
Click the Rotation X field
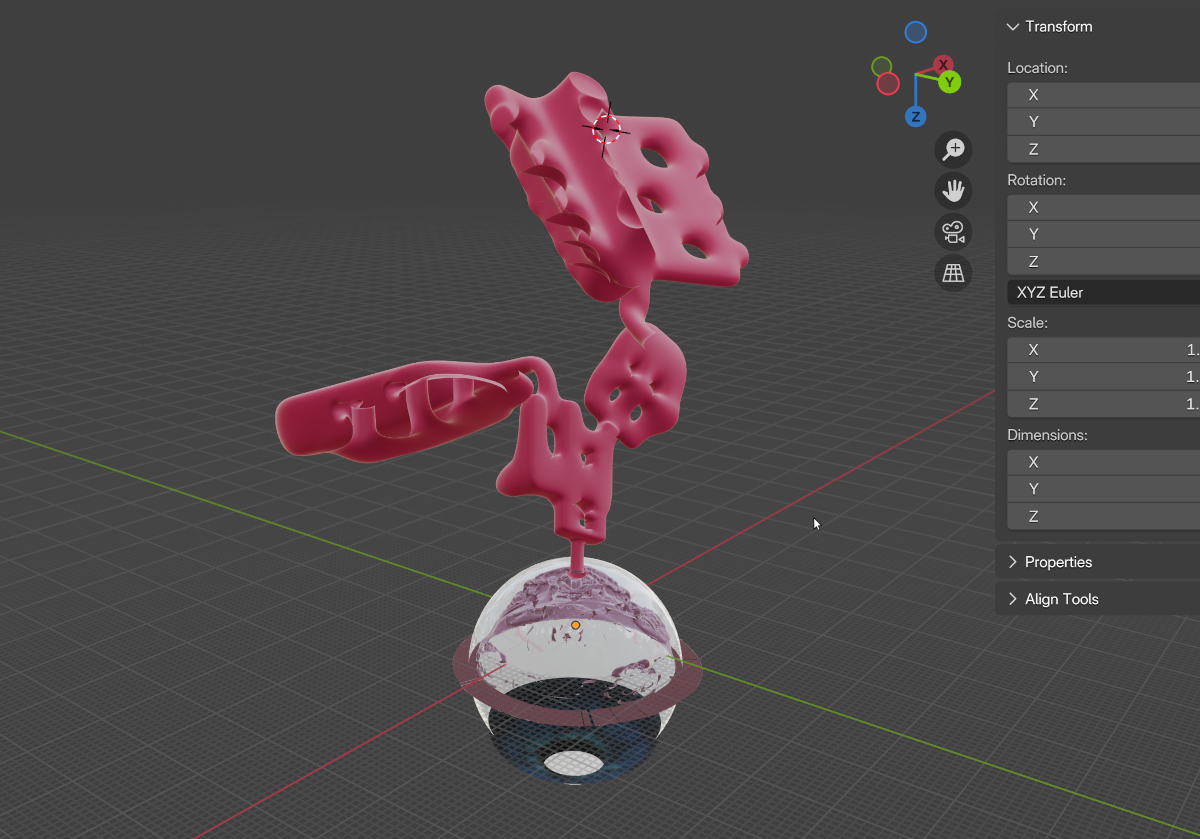pos(1103,207)
